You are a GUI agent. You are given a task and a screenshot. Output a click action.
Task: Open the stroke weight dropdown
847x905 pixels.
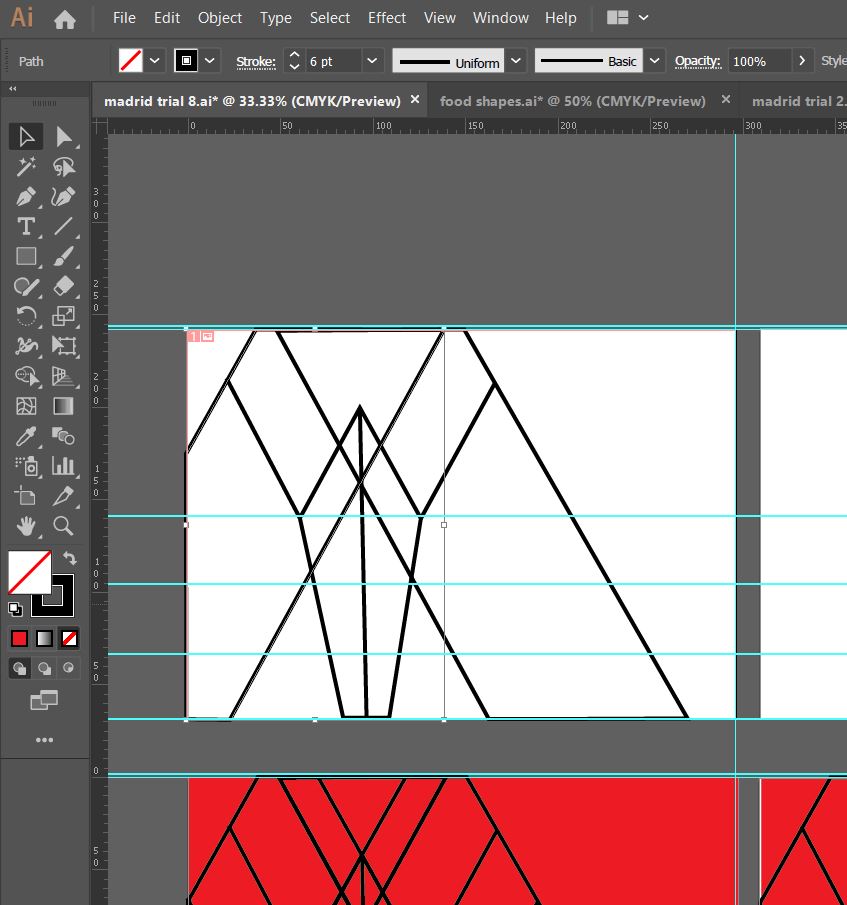tap(372, 61)
